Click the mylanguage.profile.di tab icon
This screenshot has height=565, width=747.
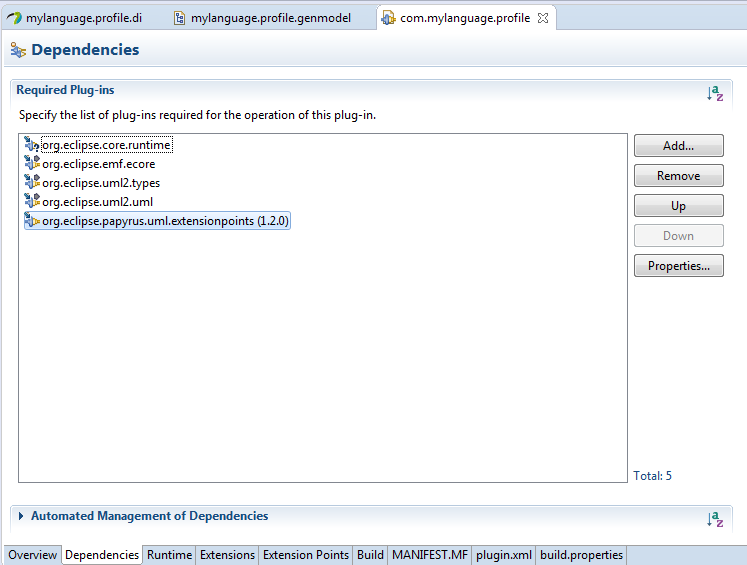click(x=14, y=18)
